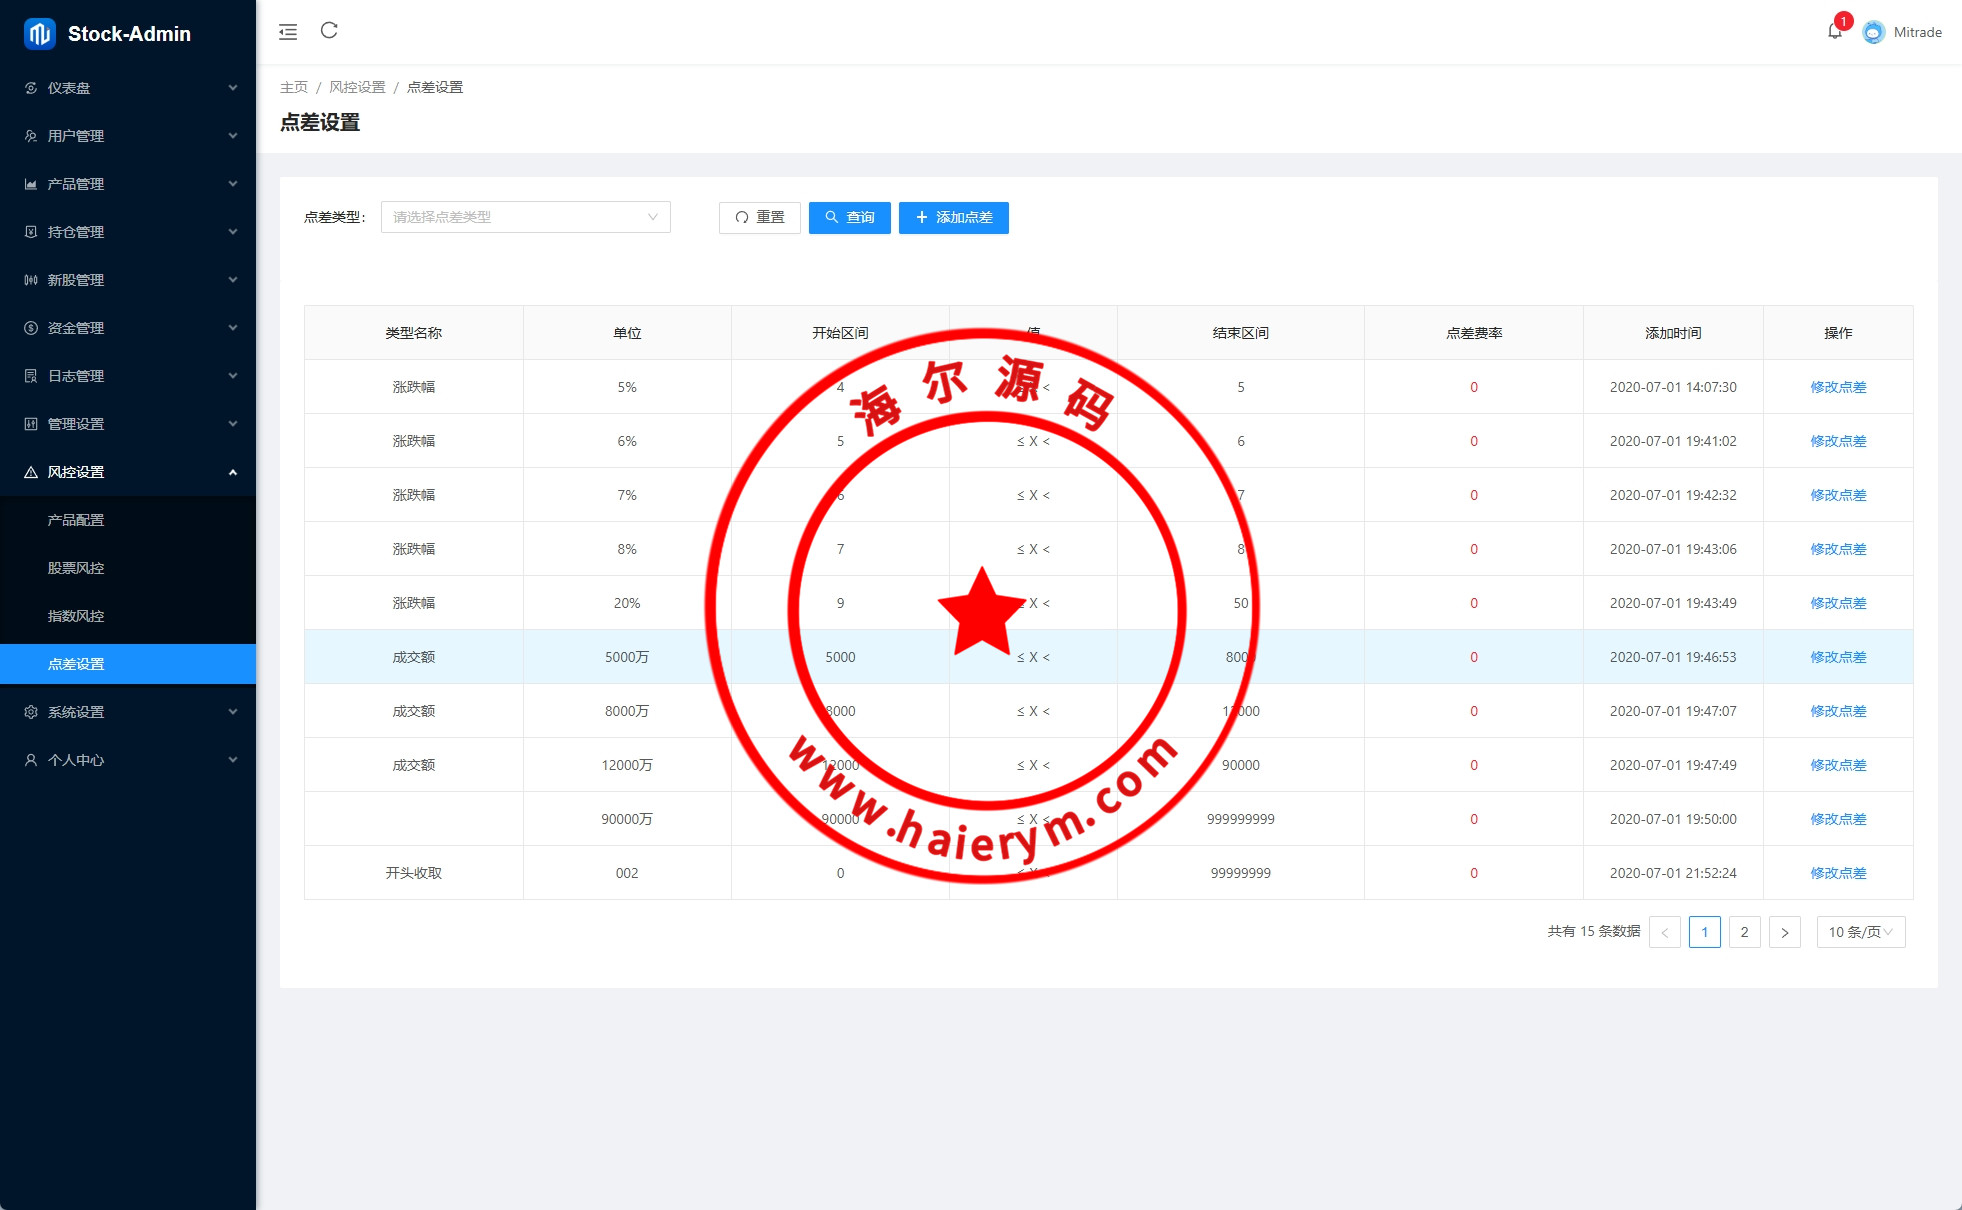Viewport: 1962px width, 1210px height.
Task: Go to page 2 of results
Action: [x=1744, y=932]
